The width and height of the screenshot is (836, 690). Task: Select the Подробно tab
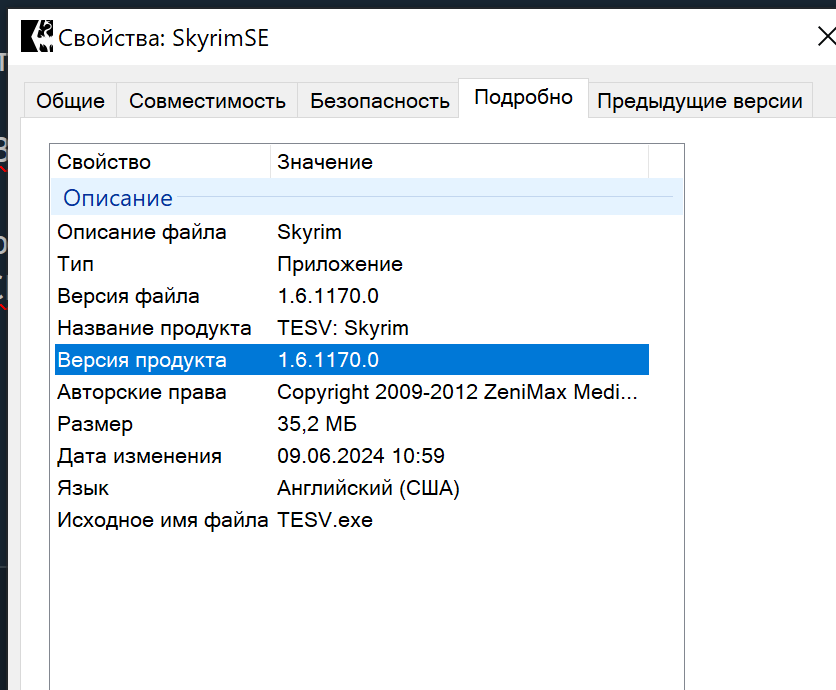click(523, 98)
